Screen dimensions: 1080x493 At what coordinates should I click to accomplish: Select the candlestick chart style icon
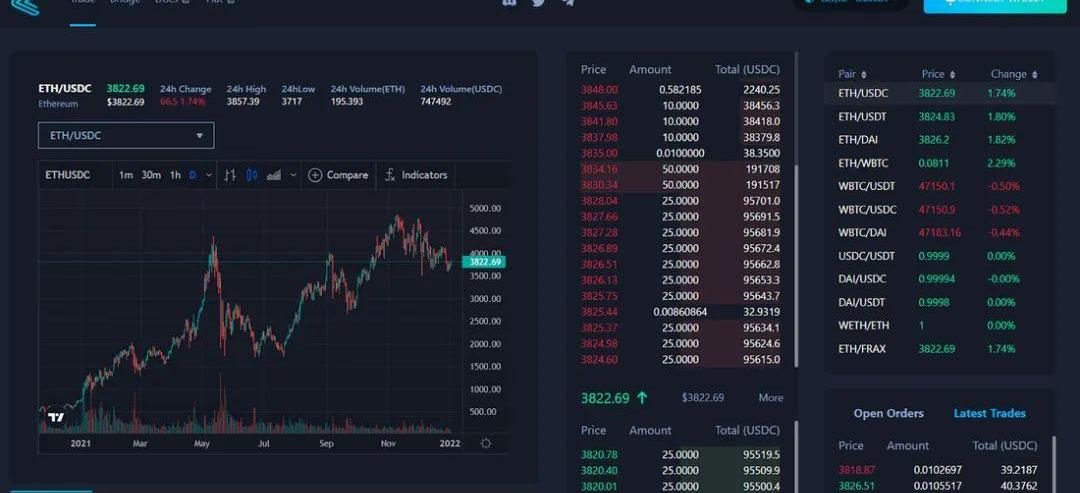pos(252,175)
